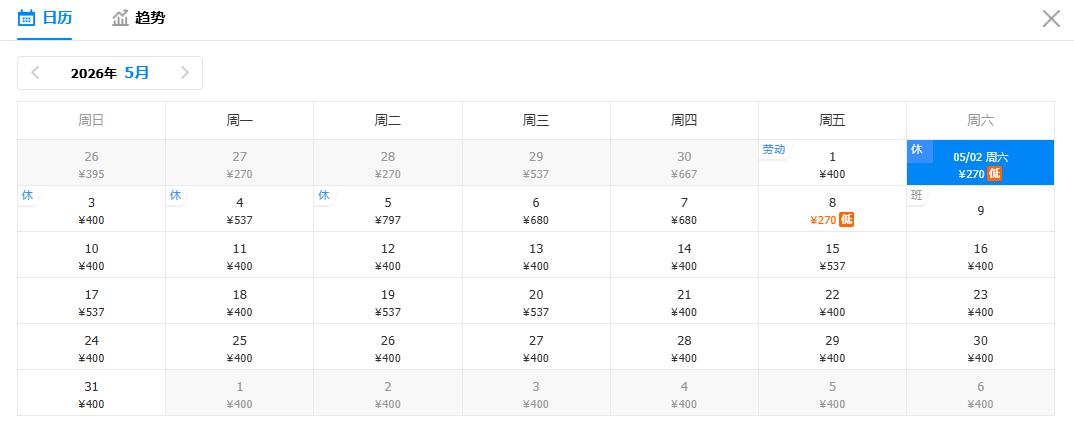This screenshot has height=436, width=1074.
Task: Click the 休 badge on May 4
Action: click(x=176, y=195)
